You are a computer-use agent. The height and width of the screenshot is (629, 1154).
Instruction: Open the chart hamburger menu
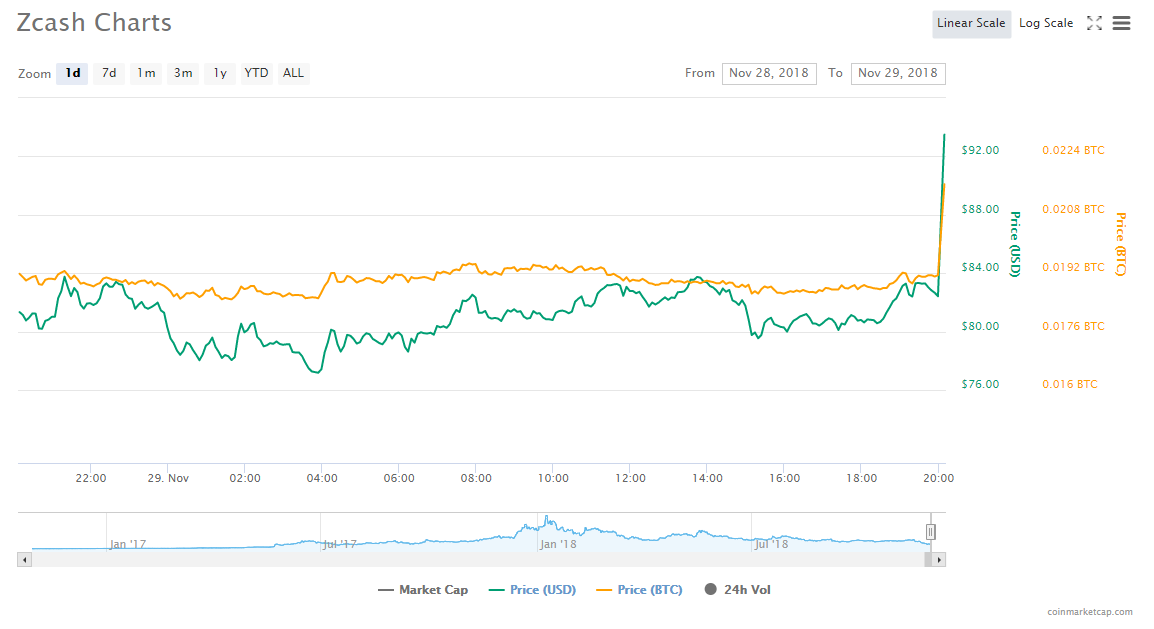coord(1121,23)
